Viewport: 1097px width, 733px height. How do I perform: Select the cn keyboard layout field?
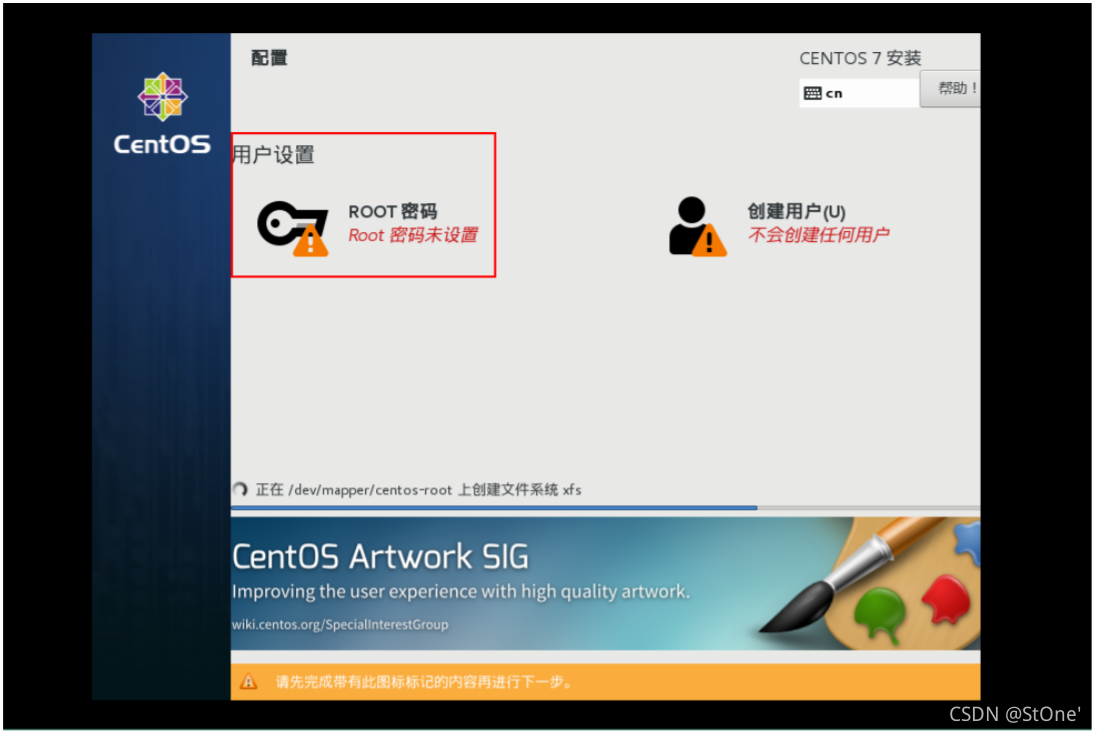tap(859, 93)
